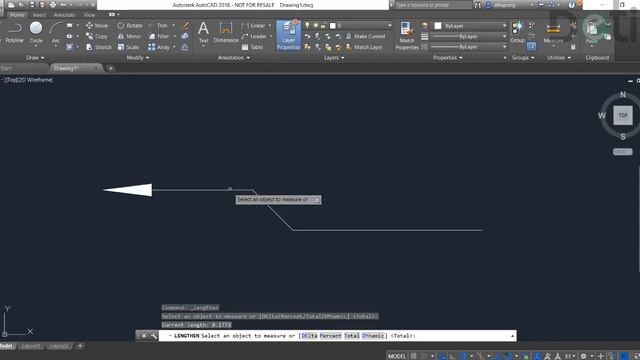This screenshot has width=640, height=360.
Task: Close the command line with X
Action: coord(144,336)
